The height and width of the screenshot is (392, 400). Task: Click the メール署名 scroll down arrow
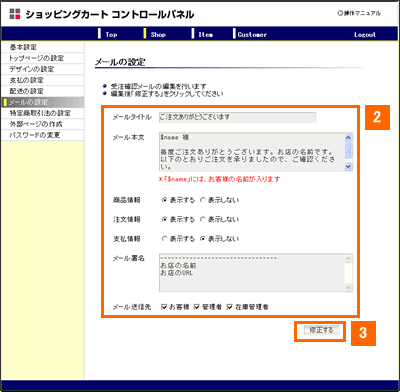(349, 288)
